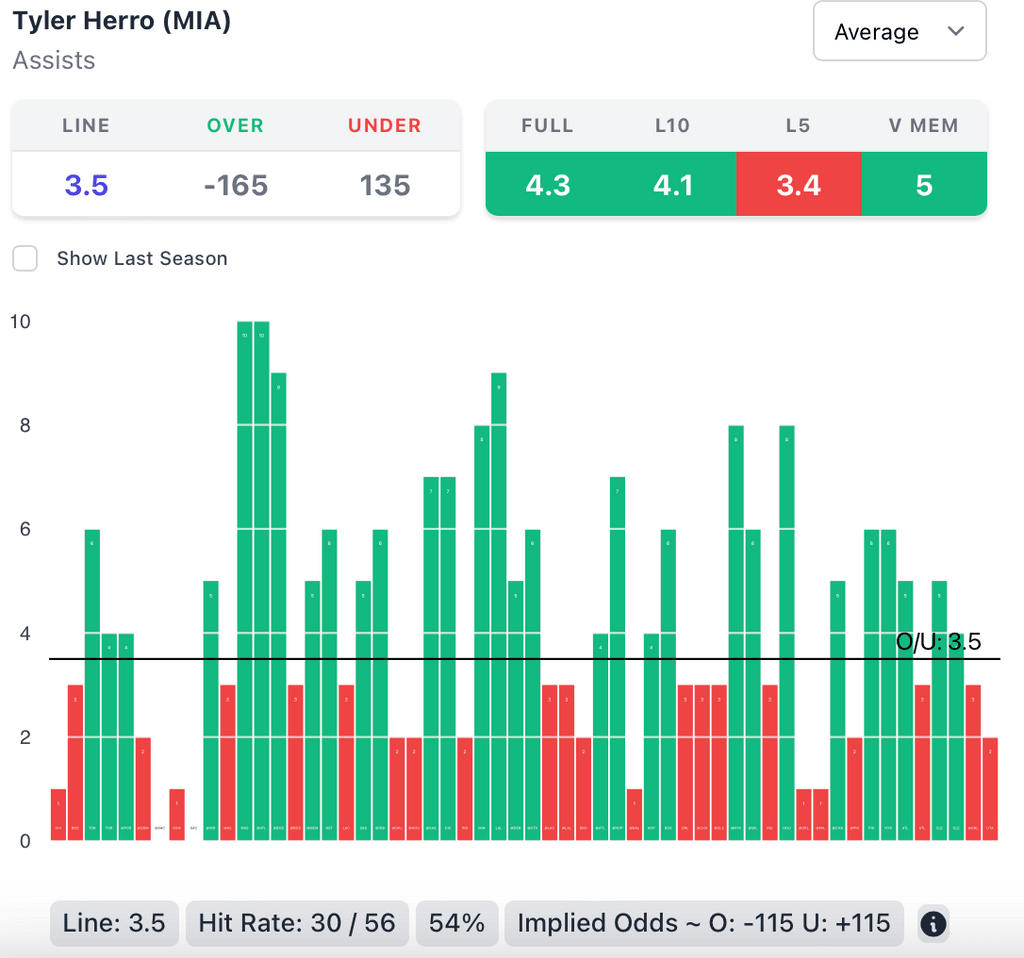Open the Average dropdown
Viewport: 1024px width, 958px height.
(899, 32)
